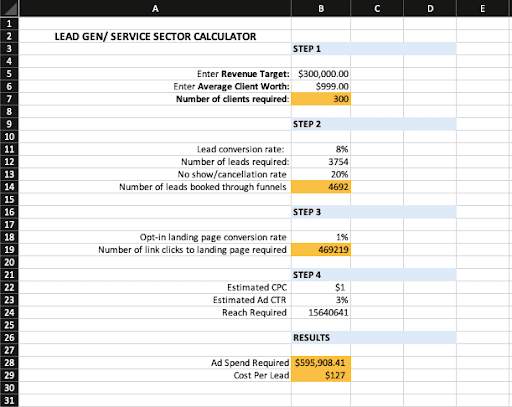Select the link clicks cell 469219

point(321,250)
